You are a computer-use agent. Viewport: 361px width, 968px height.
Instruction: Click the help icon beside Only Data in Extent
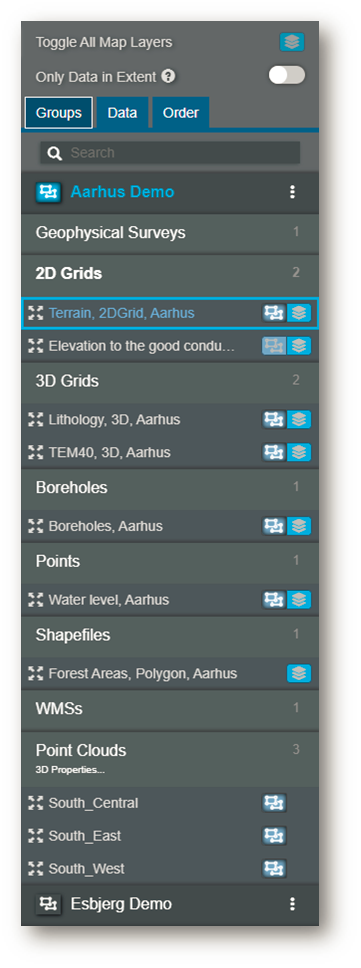point(168,77)
